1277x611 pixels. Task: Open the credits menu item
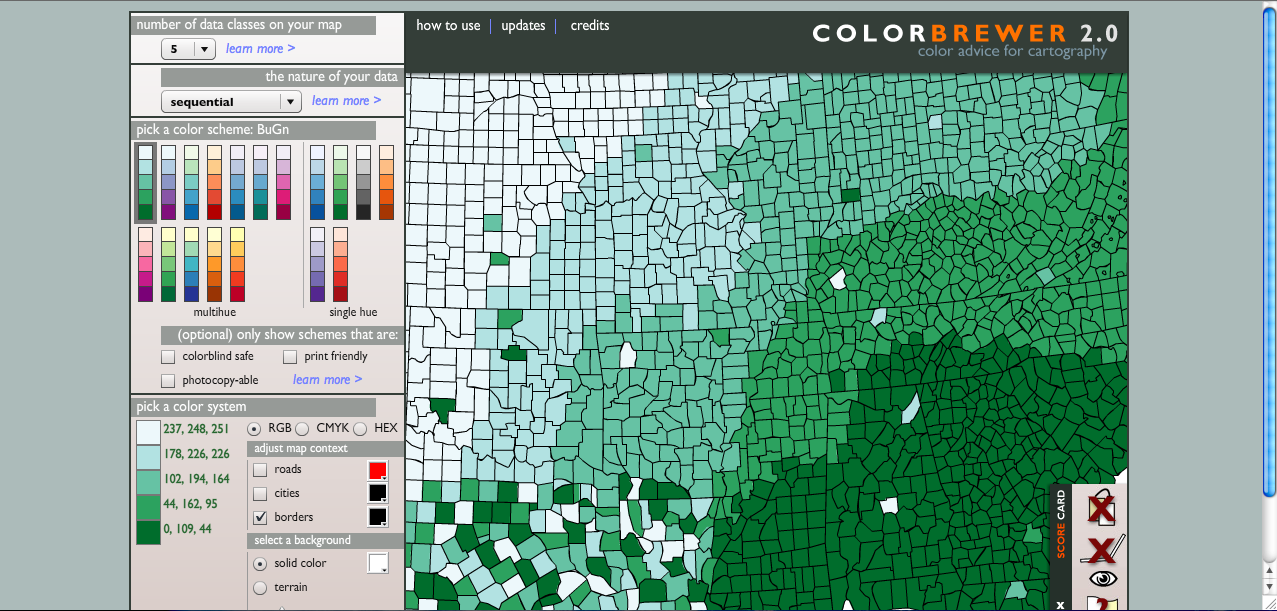click(590, 26)
